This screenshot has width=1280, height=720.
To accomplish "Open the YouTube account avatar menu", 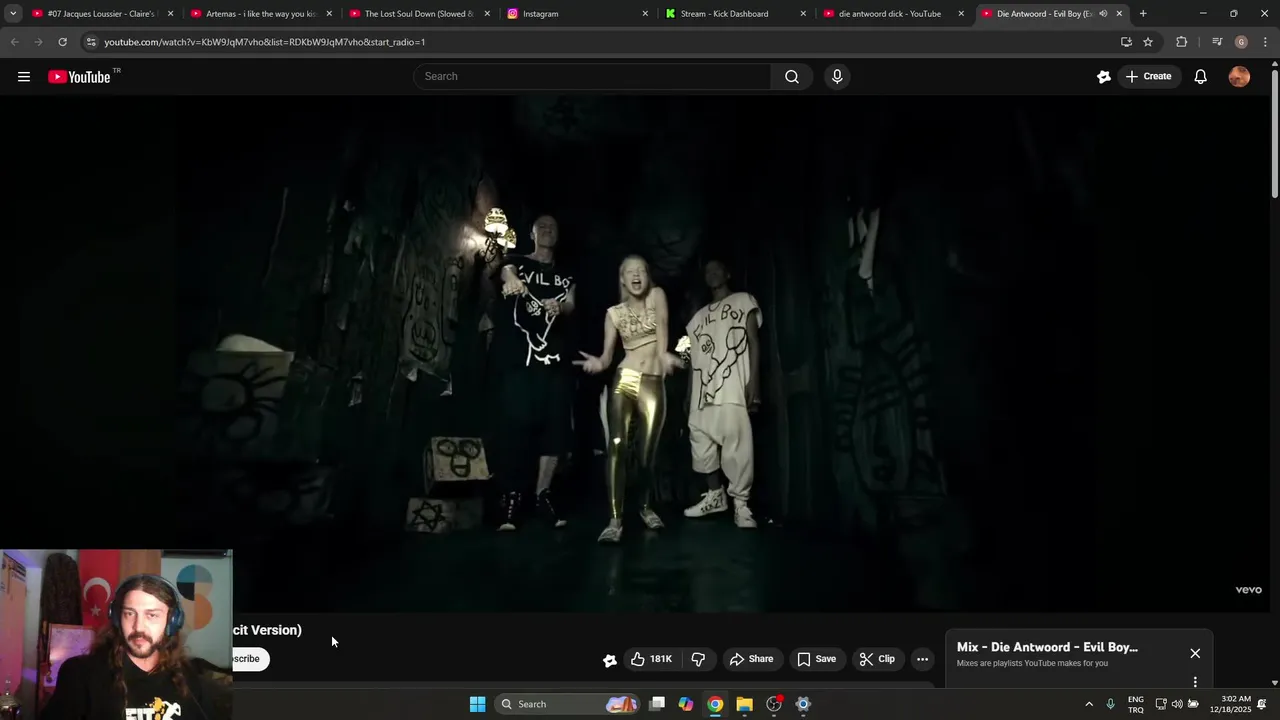I will coord(1239,77).
